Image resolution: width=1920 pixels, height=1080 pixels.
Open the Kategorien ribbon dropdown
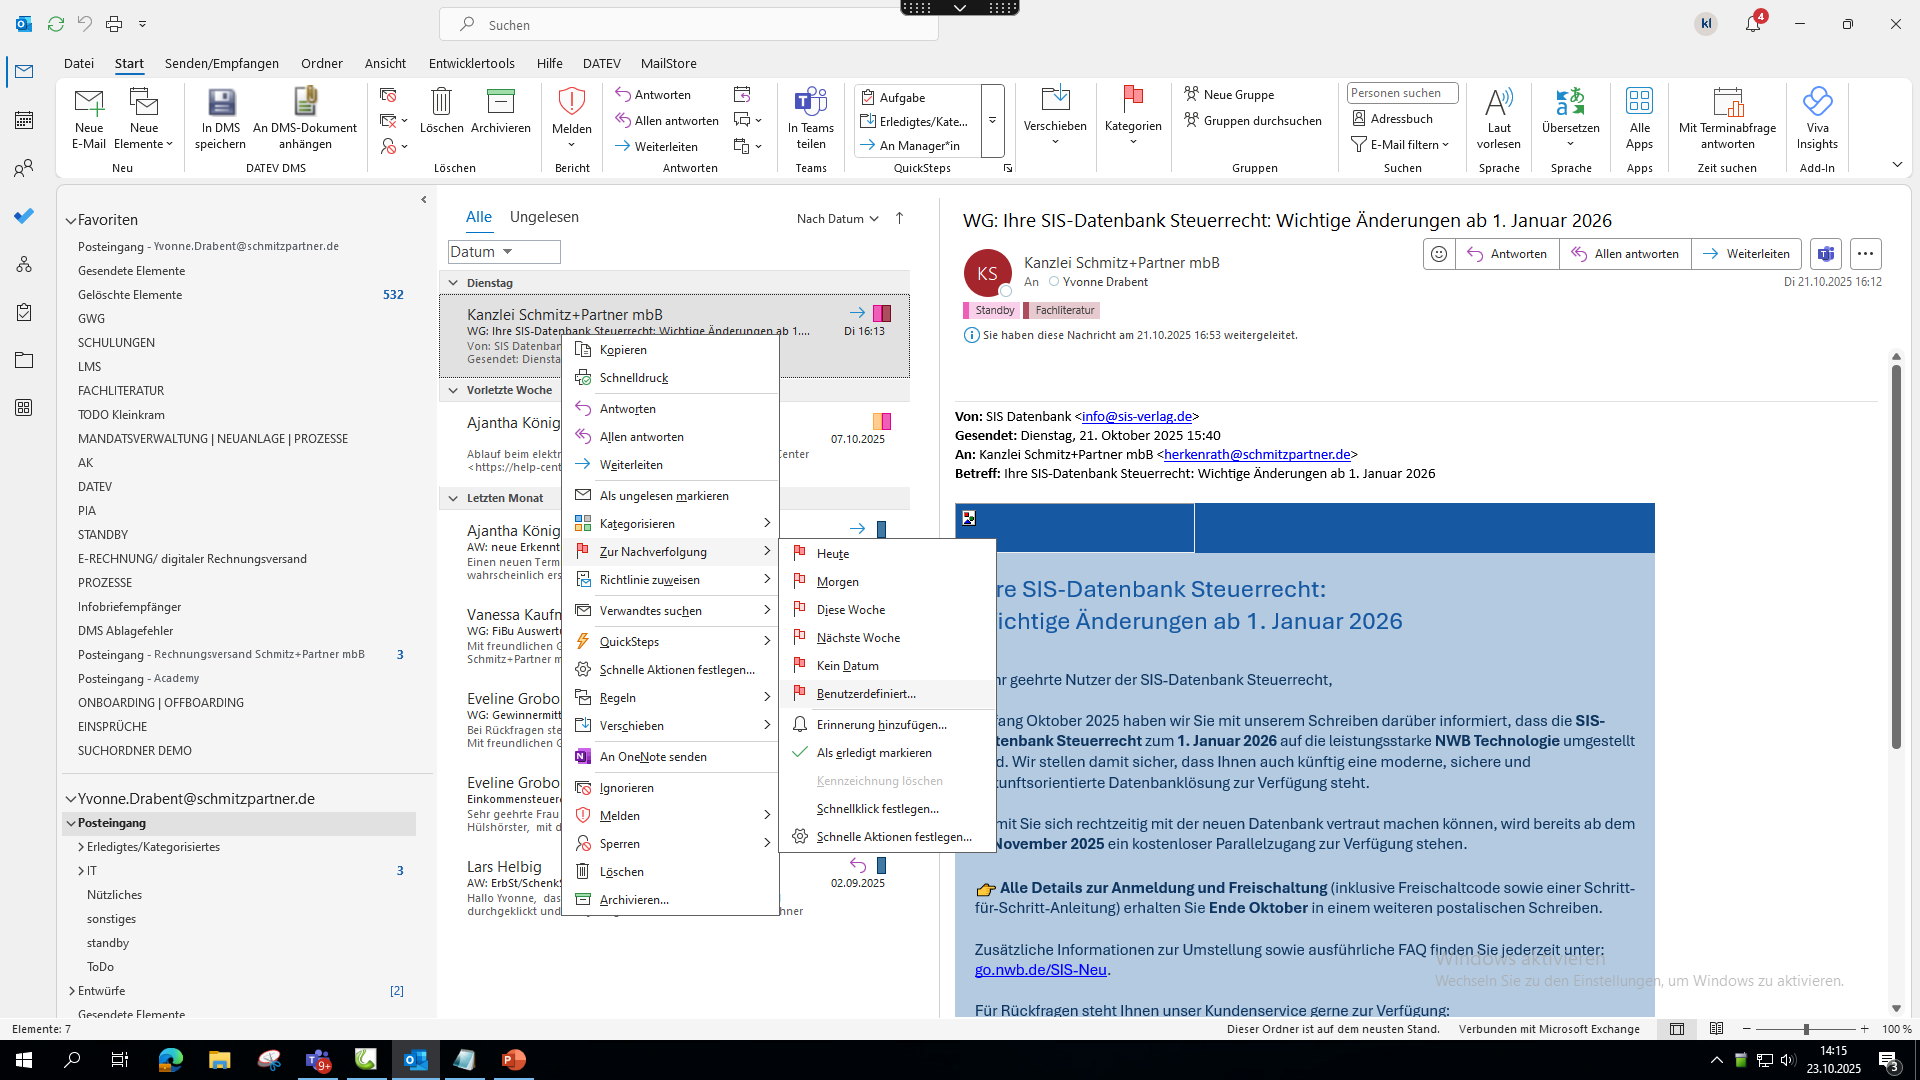(x=1133, y=119)
